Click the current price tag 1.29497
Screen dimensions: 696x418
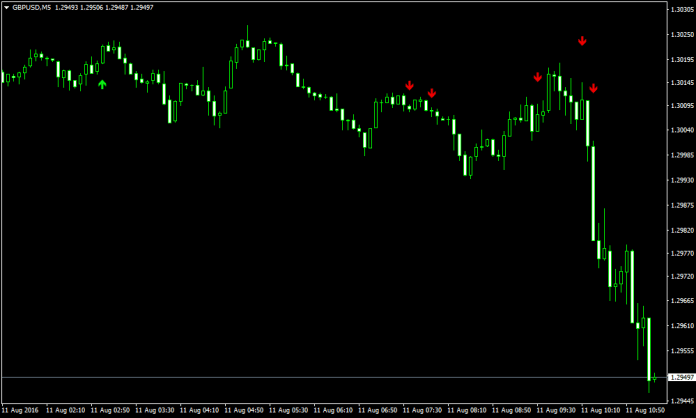680,377
